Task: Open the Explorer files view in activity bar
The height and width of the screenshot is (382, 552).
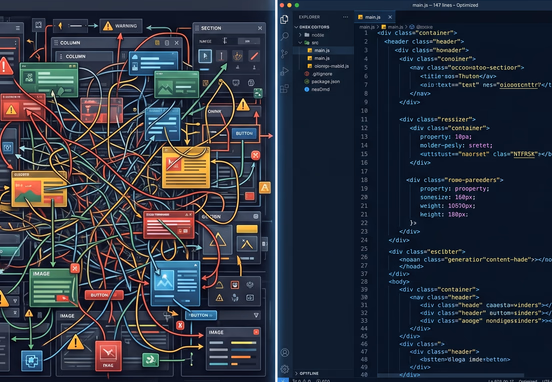Action: (x=284, y=19)
